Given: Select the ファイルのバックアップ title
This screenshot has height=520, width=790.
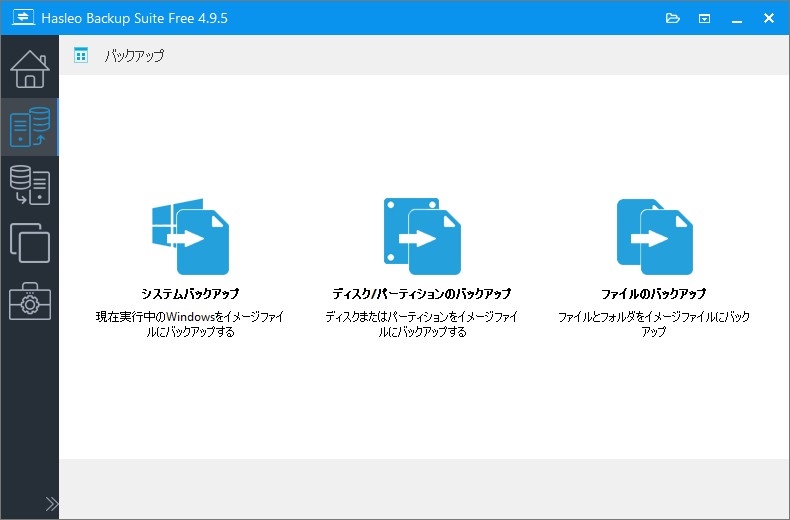Looking at the screenshot, I should 654,293.
